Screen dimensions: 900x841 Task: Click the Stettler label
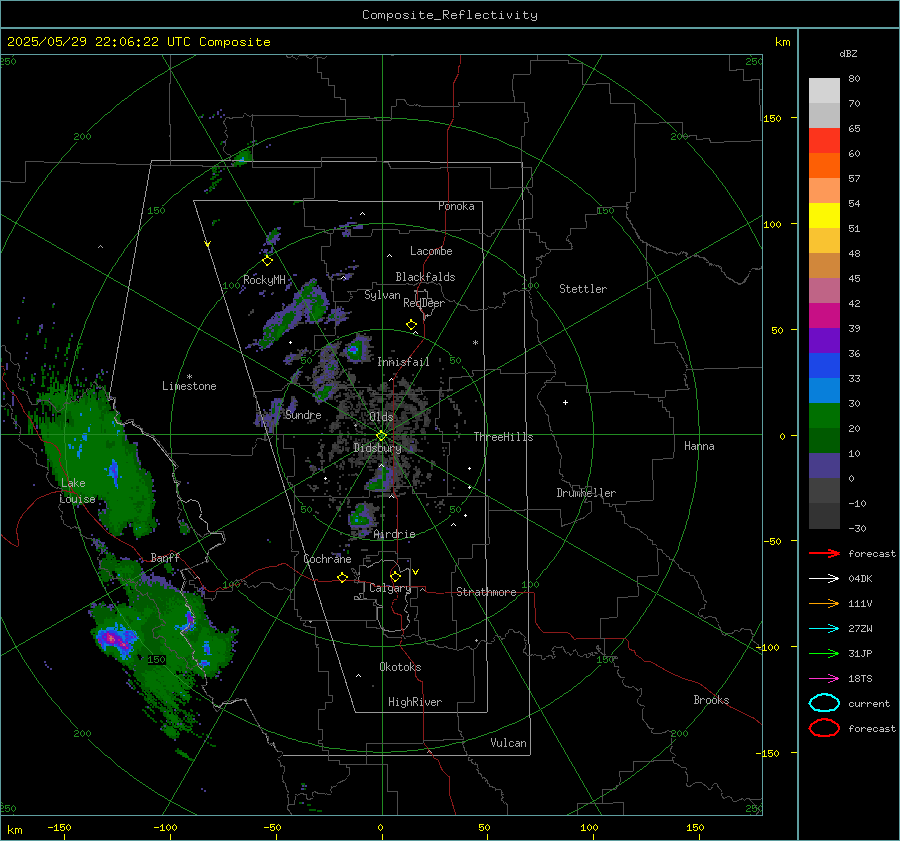[x=583, y=289]
